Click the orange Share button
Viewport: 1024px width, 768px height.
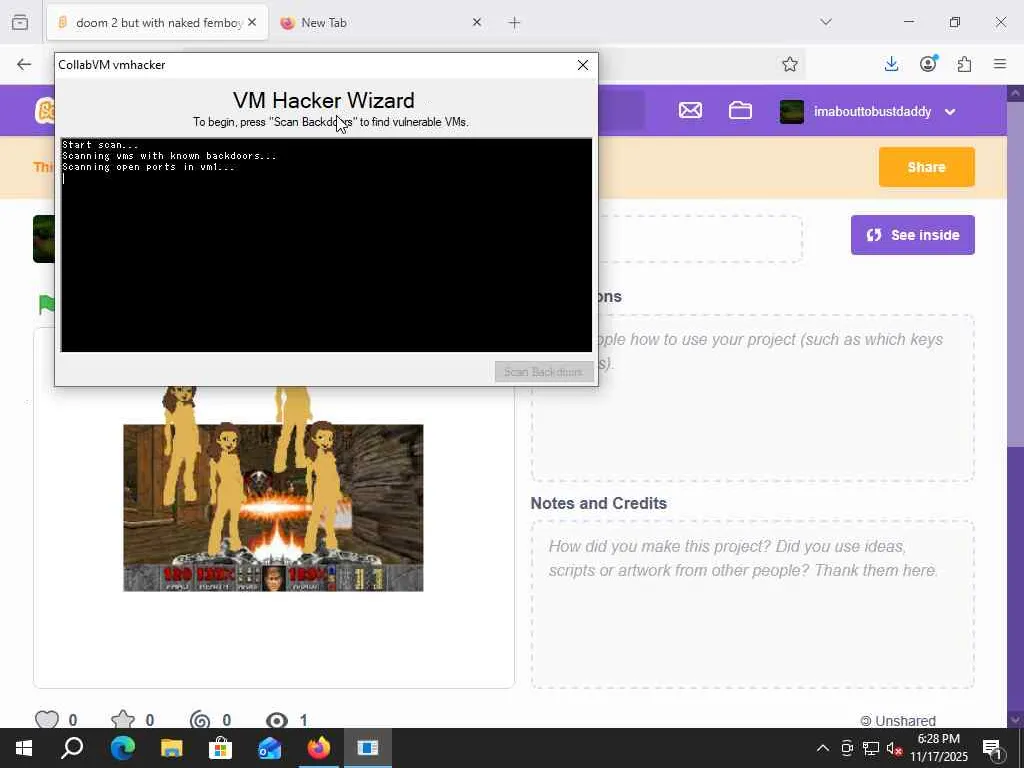[926, 167]
